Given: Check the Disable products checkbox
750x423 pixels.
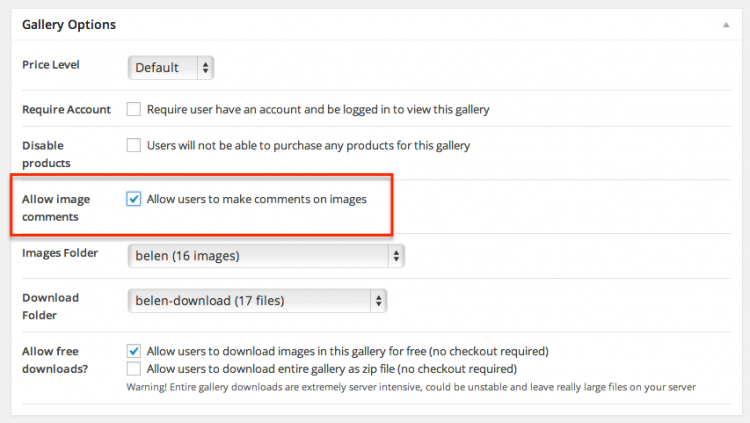Looking at the screenshot, I should click(x=133, y=145).
